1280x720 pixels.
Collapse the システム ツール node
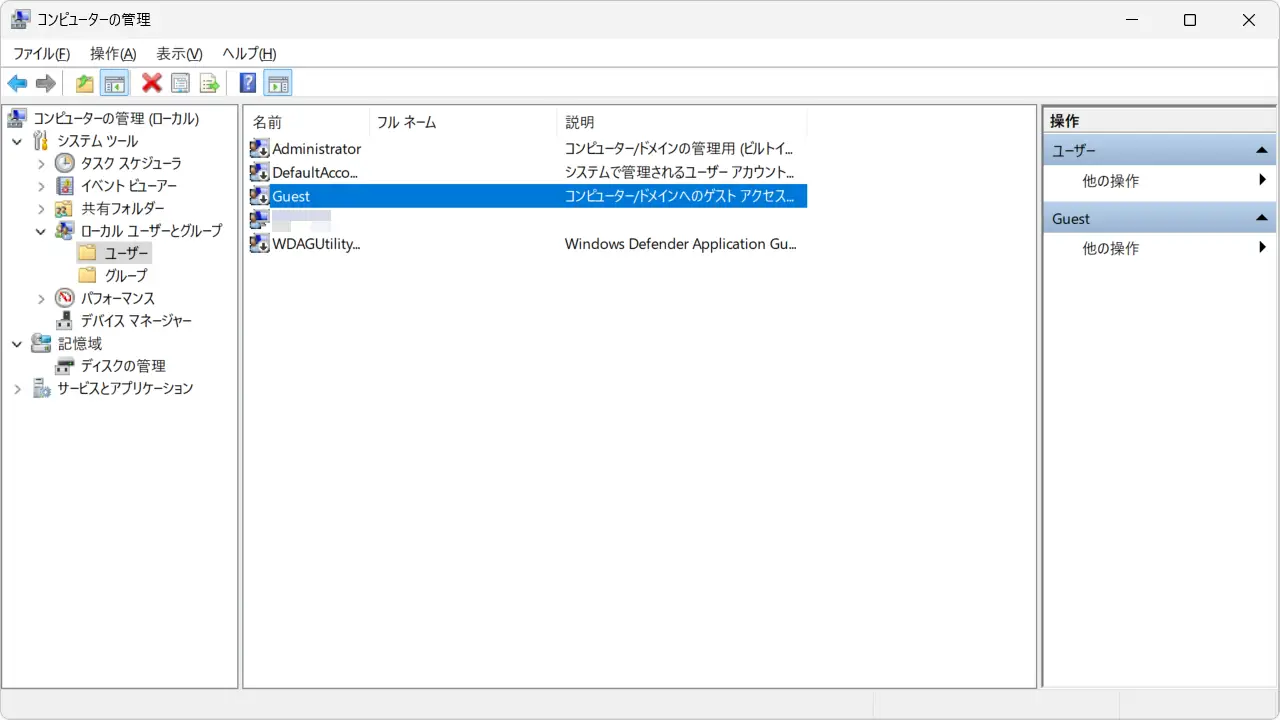pyautogui.click(x=17, y=141)
